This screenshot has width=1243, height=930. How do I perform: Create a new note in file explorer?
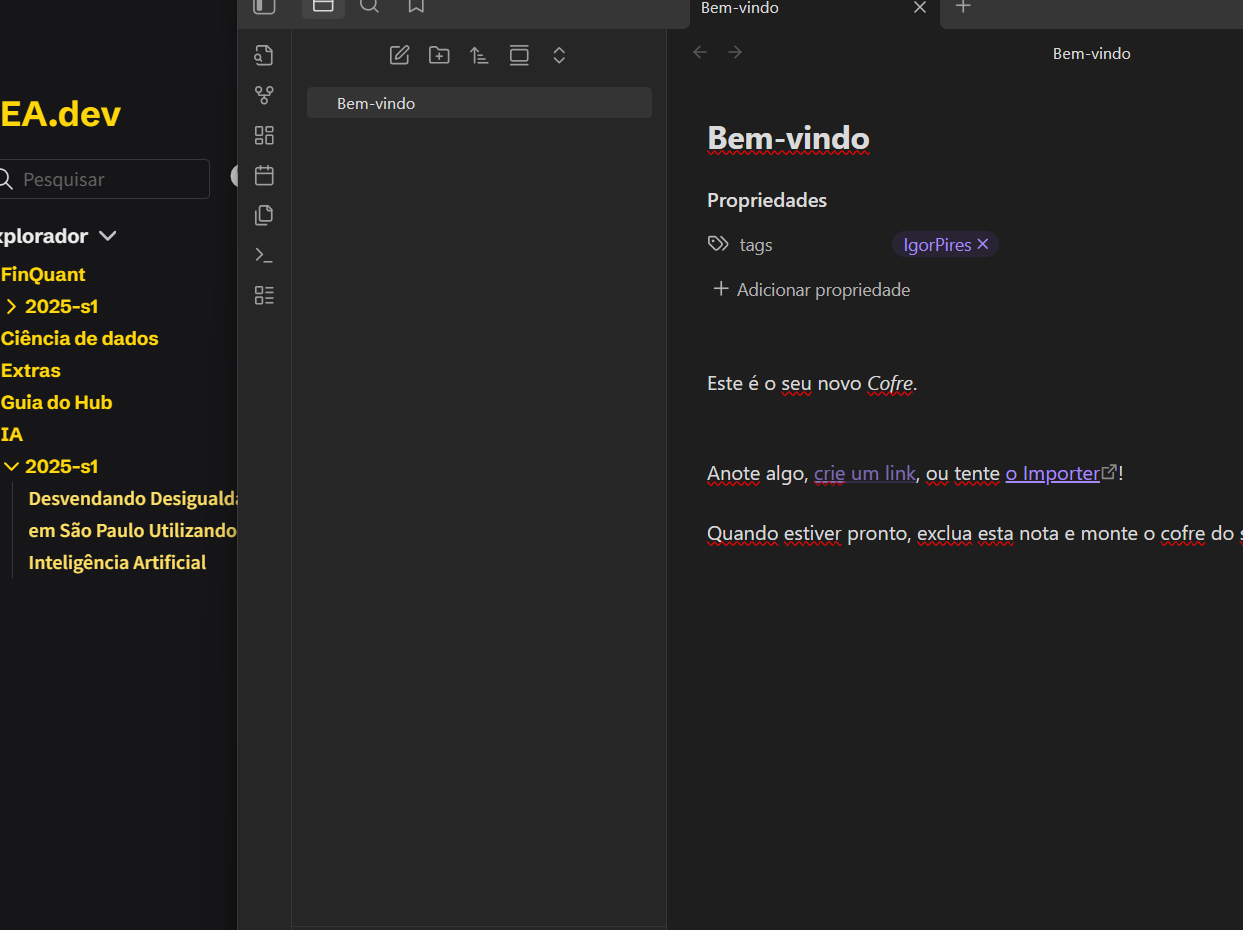(x=399, y=55)
